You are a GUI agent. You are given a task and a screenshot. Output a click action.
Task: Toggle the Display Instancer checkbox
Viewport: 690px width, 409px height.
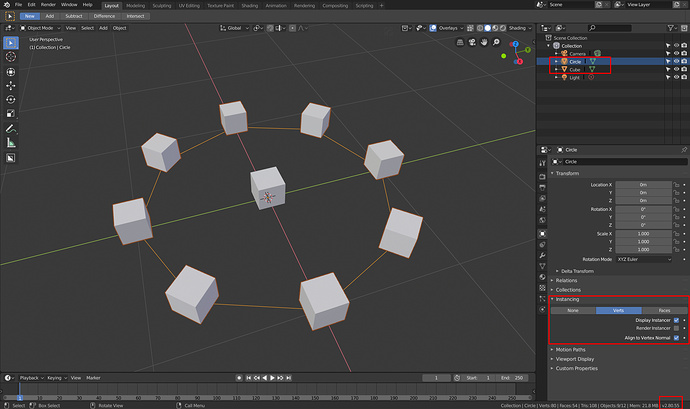click(676, 320)
